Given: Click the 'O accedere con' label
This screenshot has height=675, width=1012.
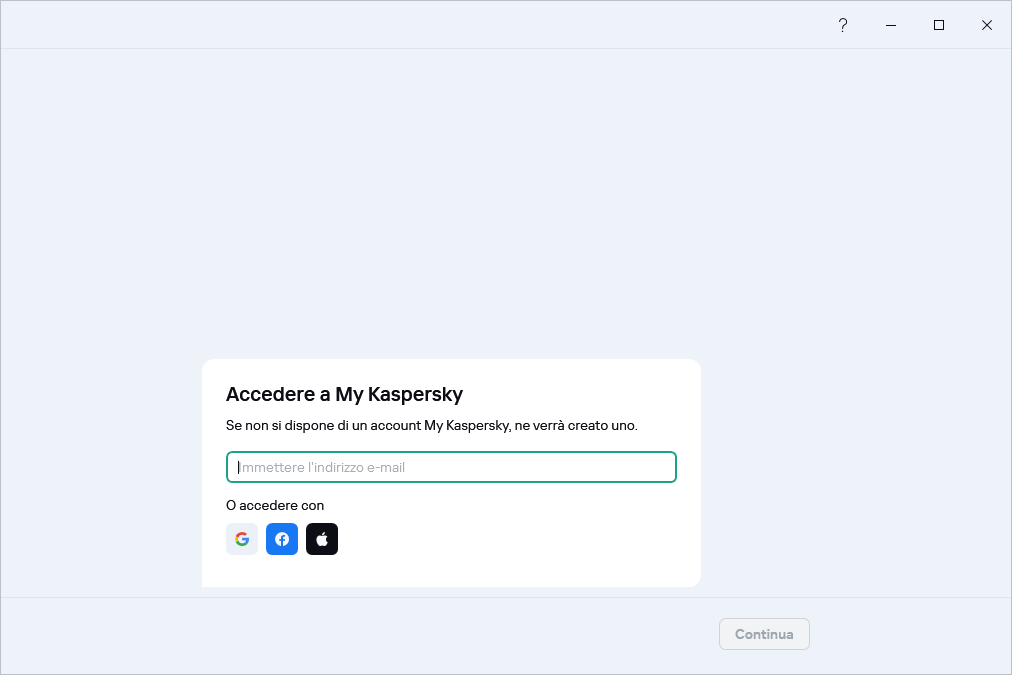Looking at the screenshot, I should 275,505.
